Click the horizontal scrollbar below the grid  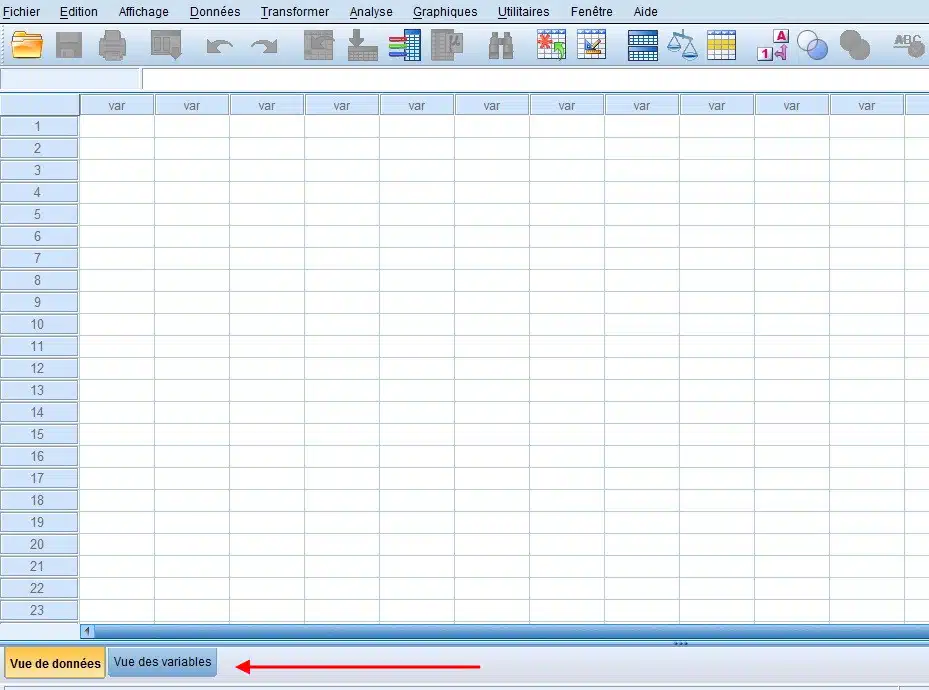pos(500,631)
